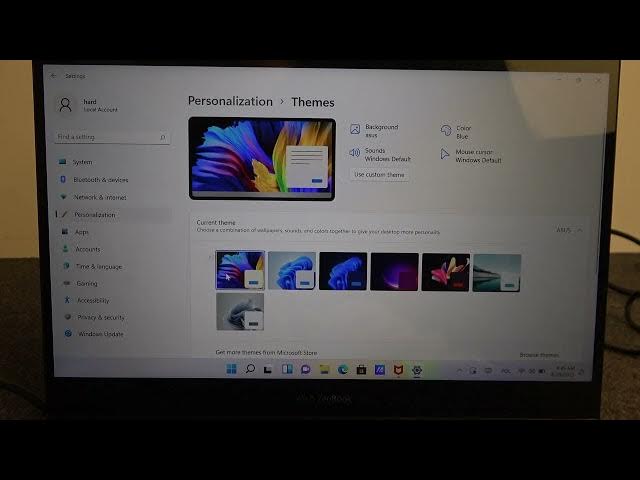Viewport: 640px width, 480px height.
Task: Select the purple Glow theme thumbnail
Action: 394,272
